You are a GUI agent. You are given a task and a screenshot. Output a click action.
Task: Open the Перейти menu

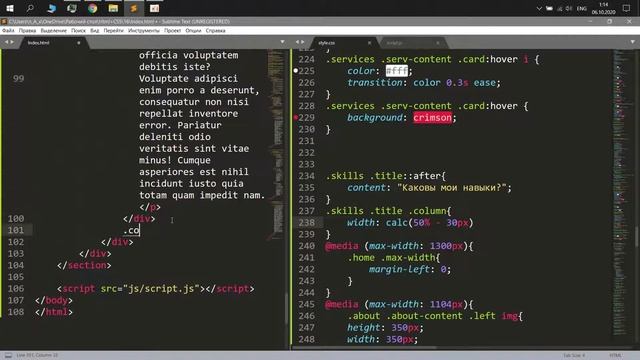point(113,31)
